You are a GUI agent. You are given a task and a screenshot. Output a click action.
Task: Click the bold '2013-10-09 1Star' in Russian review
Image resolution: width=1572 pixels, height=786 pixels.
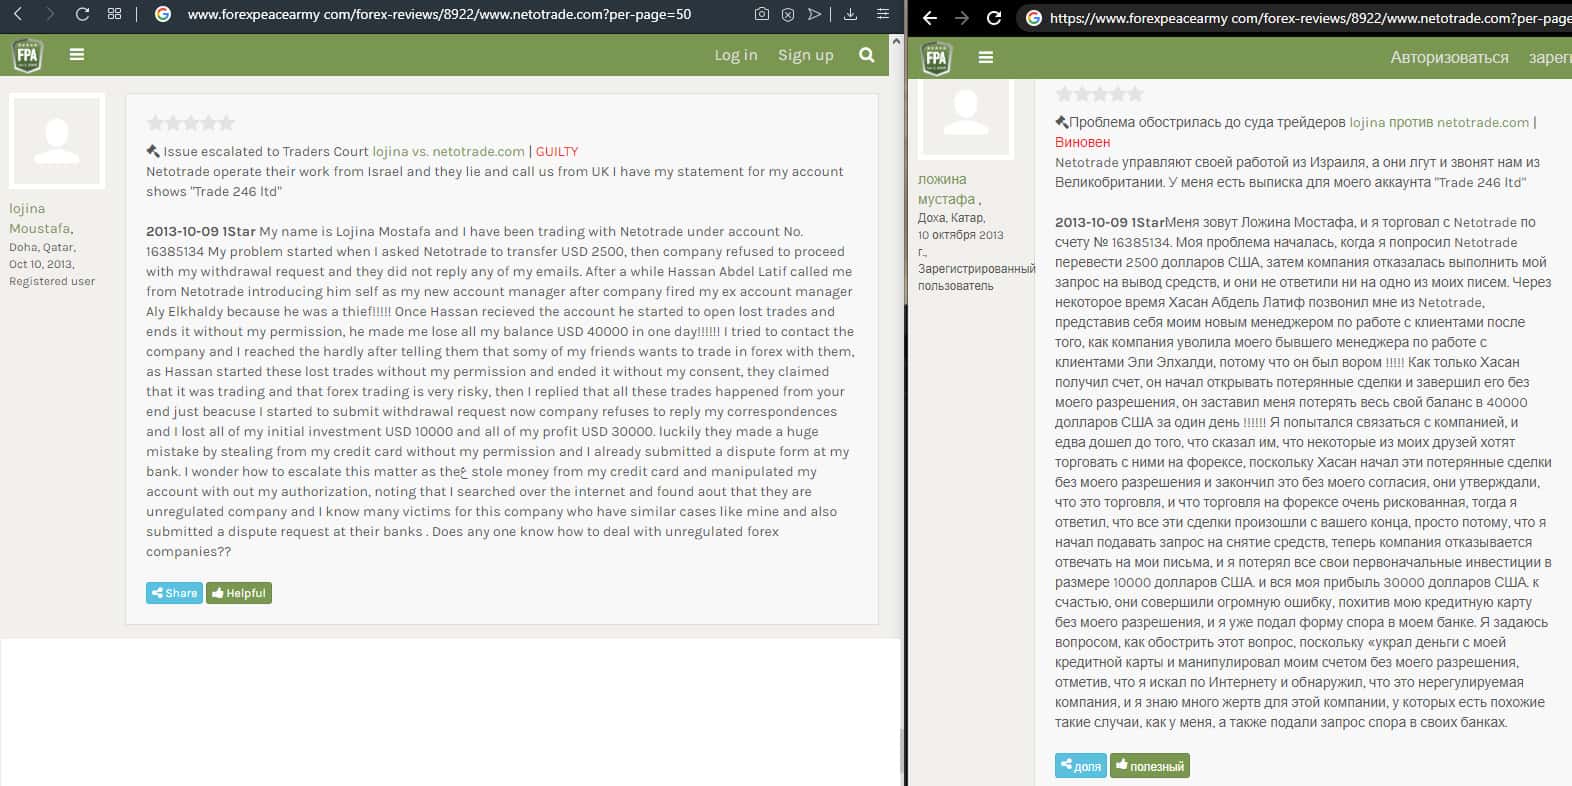(x=1109, y=222)
